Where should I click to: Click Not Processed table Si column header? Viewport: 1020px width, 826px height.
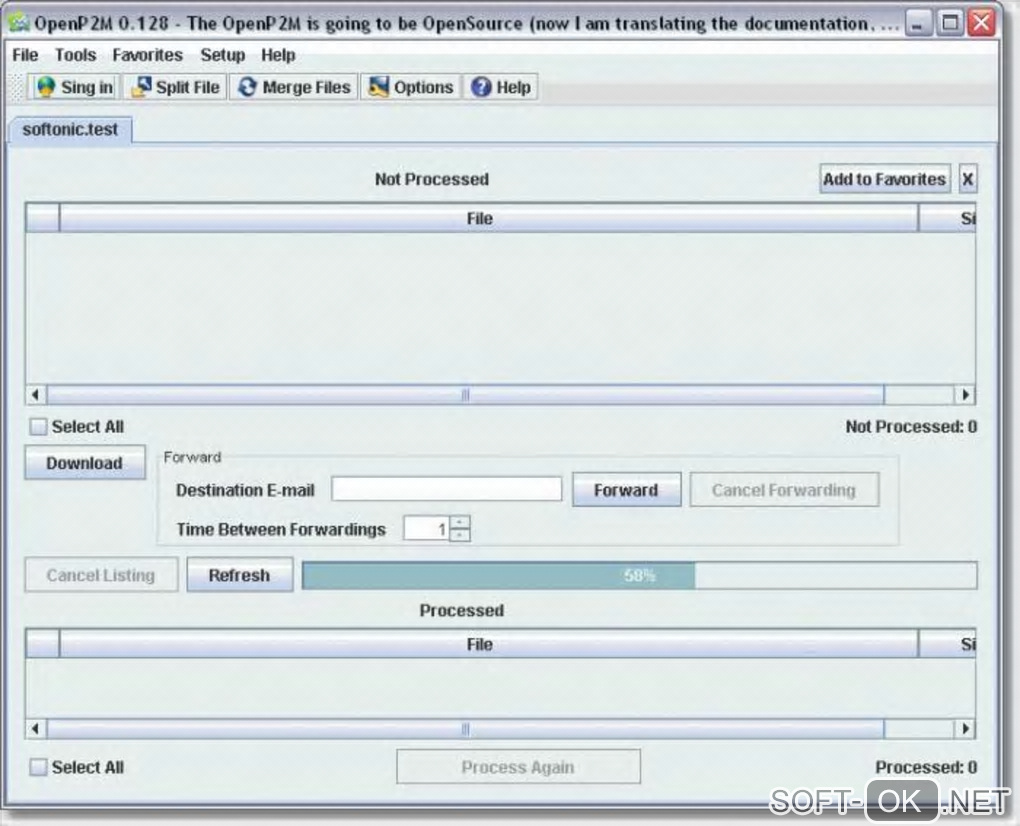pos(948,219)
